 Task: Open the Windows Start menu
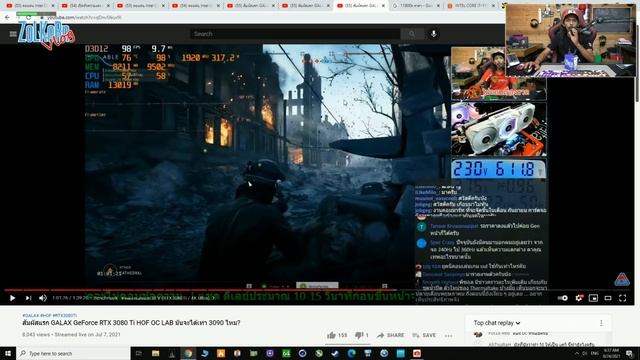pos(8,353)
